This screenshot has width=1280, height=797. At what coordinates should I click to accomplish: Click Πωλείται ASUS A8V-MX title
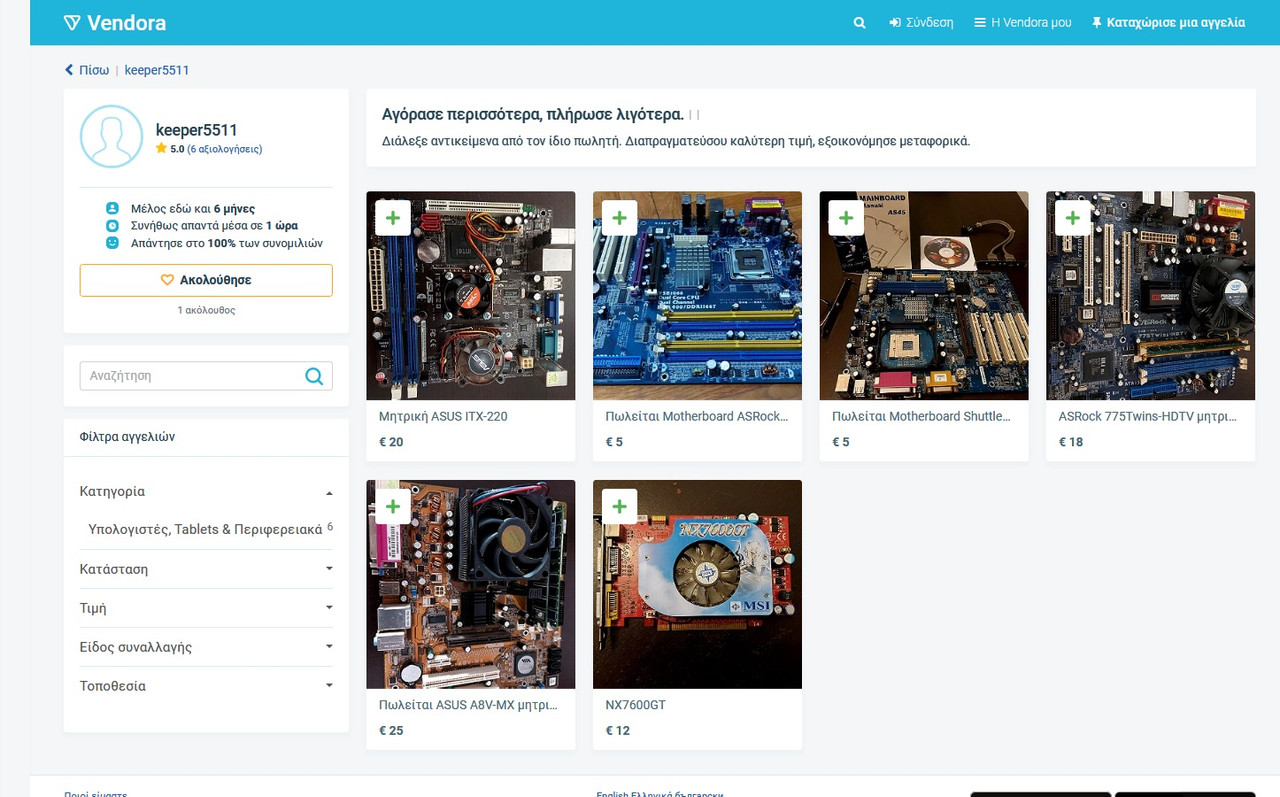pos(469,705)
